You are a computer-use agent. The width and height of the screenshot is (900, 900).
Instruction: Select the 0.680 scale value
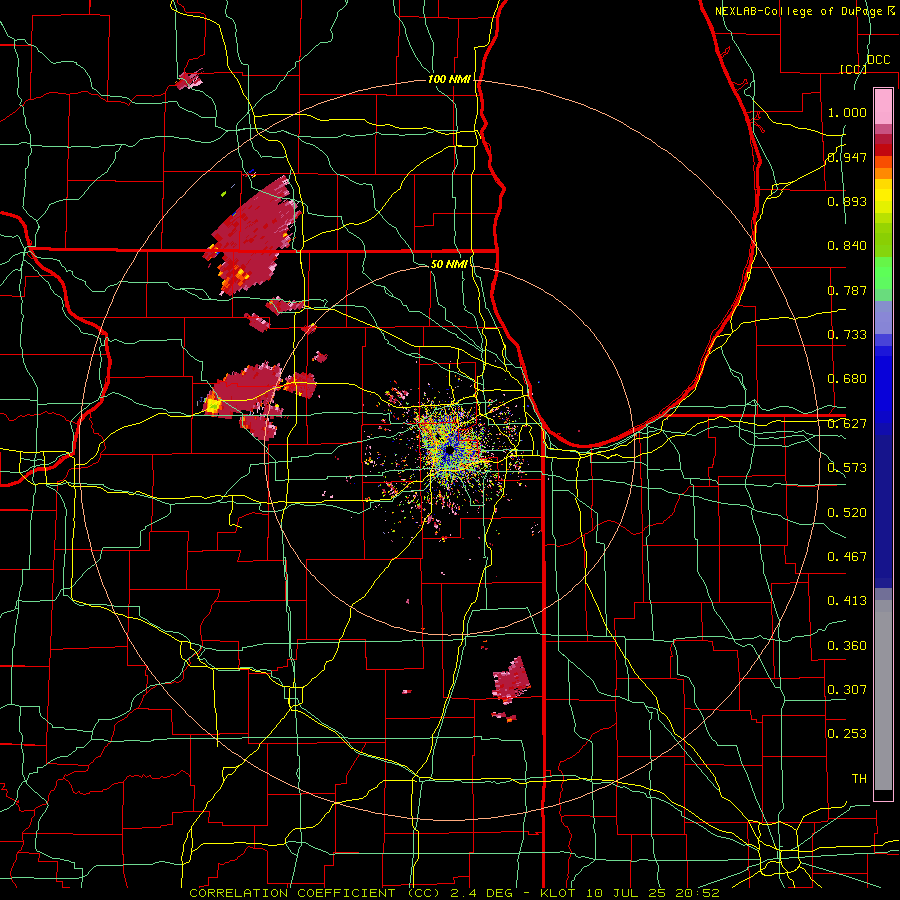pyautogui.click(x=847, y=379)
